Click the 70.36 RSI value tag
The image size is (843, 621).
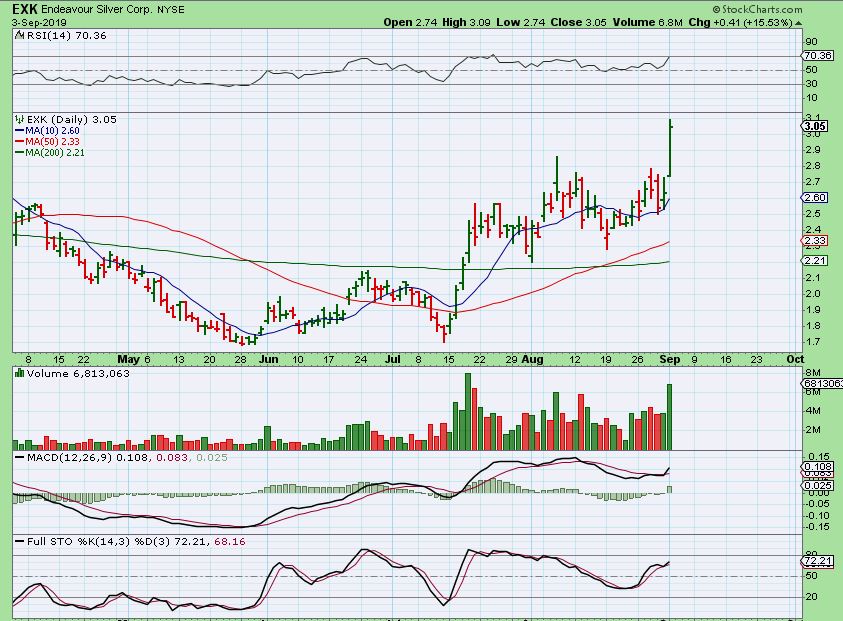817,55
